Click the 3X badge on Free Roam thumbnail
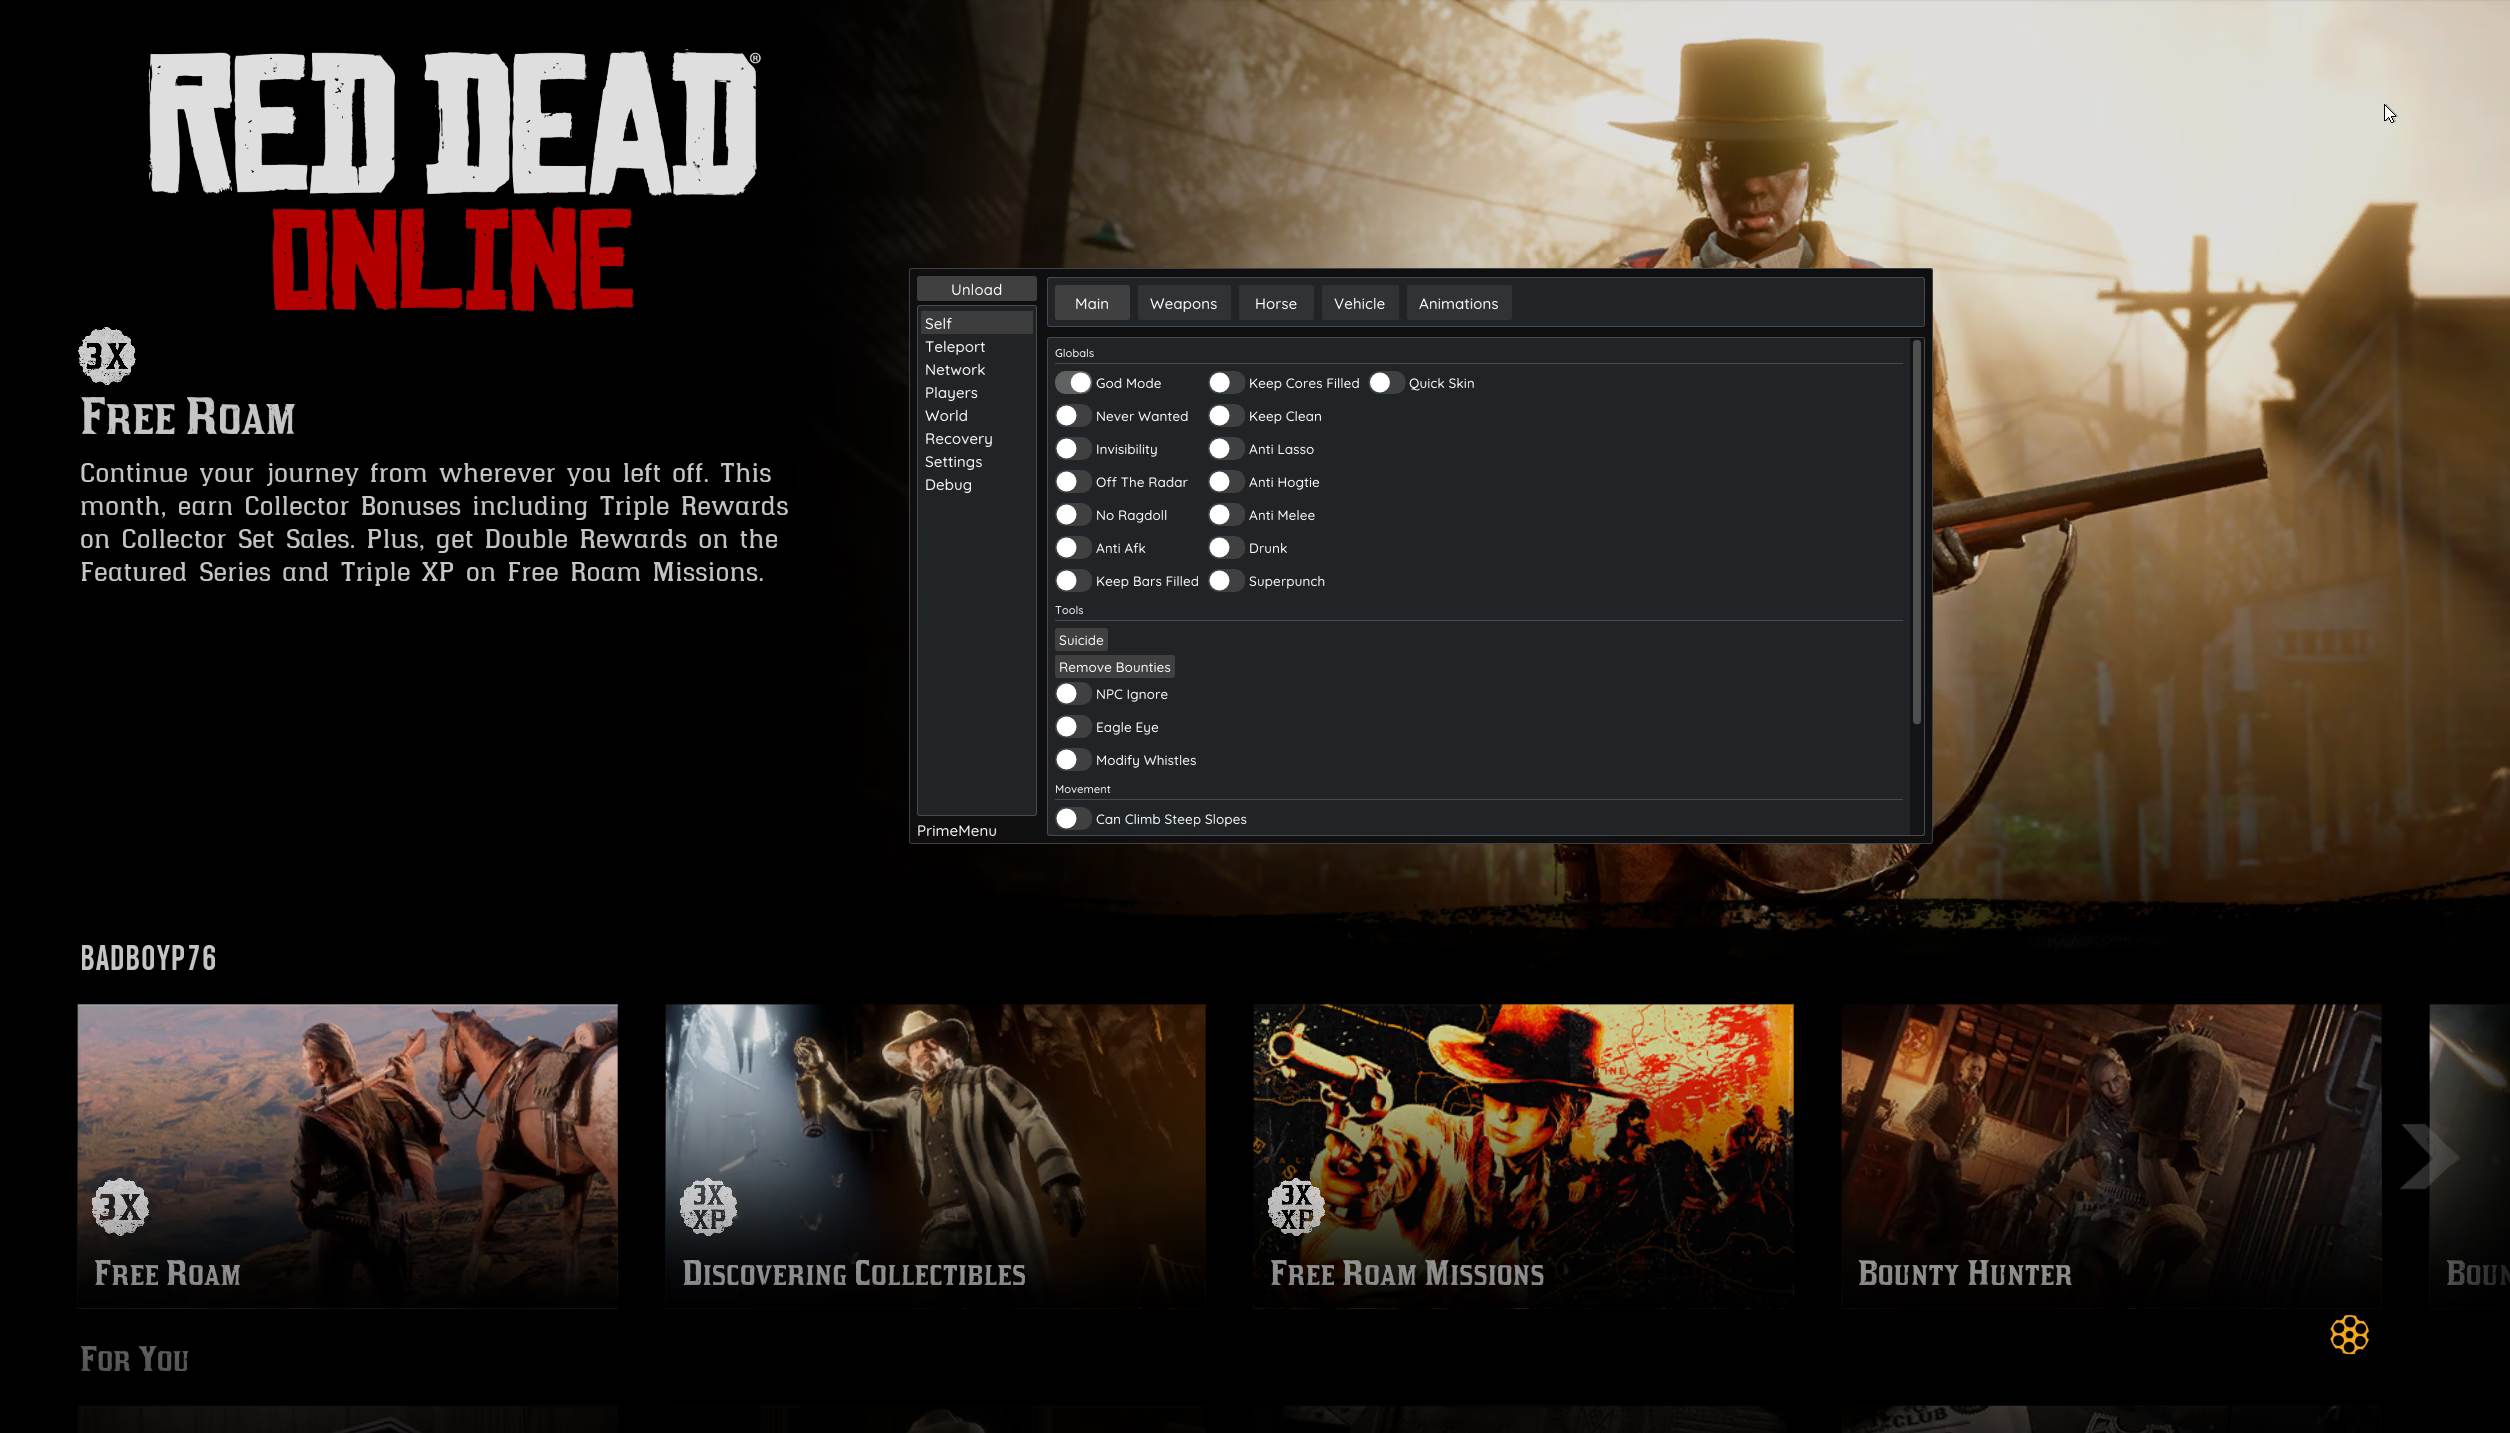 pos(120,1206)
